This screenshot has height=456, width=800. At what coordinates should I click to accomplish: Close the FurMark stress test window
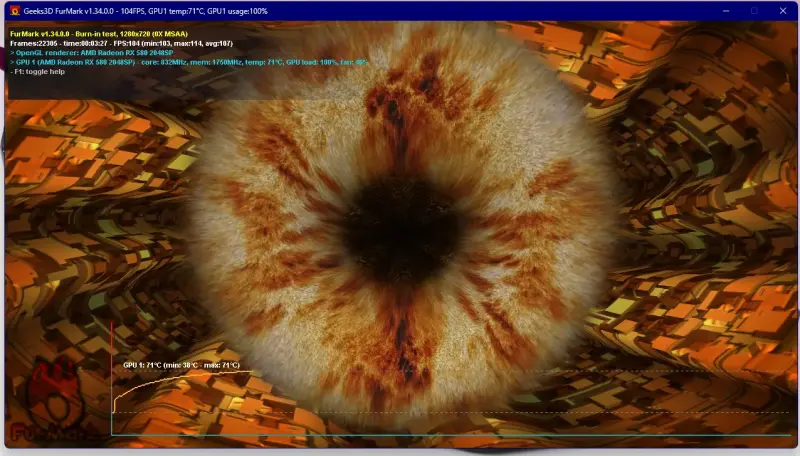click(x=782, y=10)
